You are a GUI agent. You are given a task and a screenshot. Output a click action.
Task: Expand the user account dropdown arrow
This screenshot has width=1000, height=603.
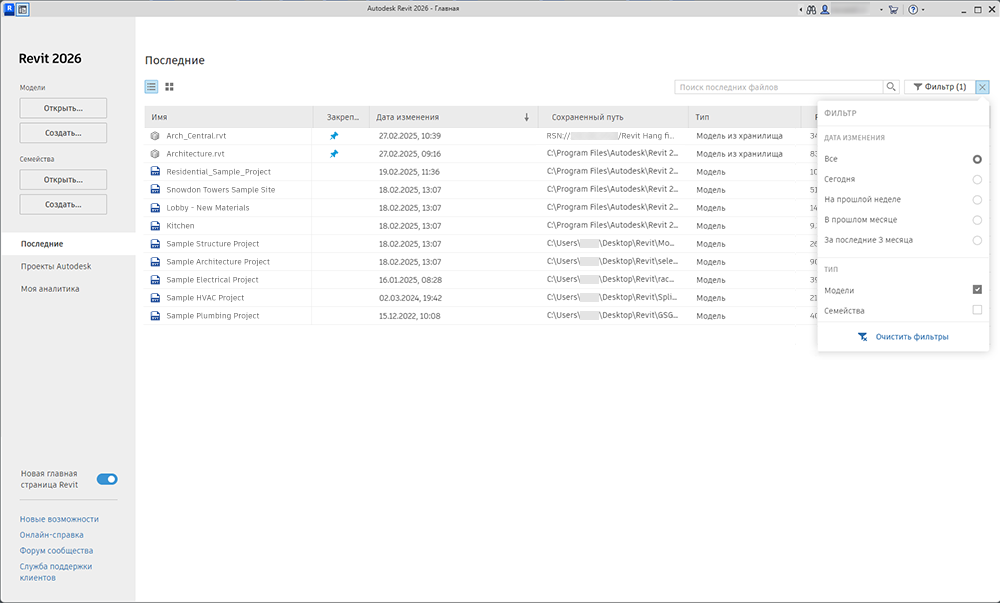(x=881, y=10)
